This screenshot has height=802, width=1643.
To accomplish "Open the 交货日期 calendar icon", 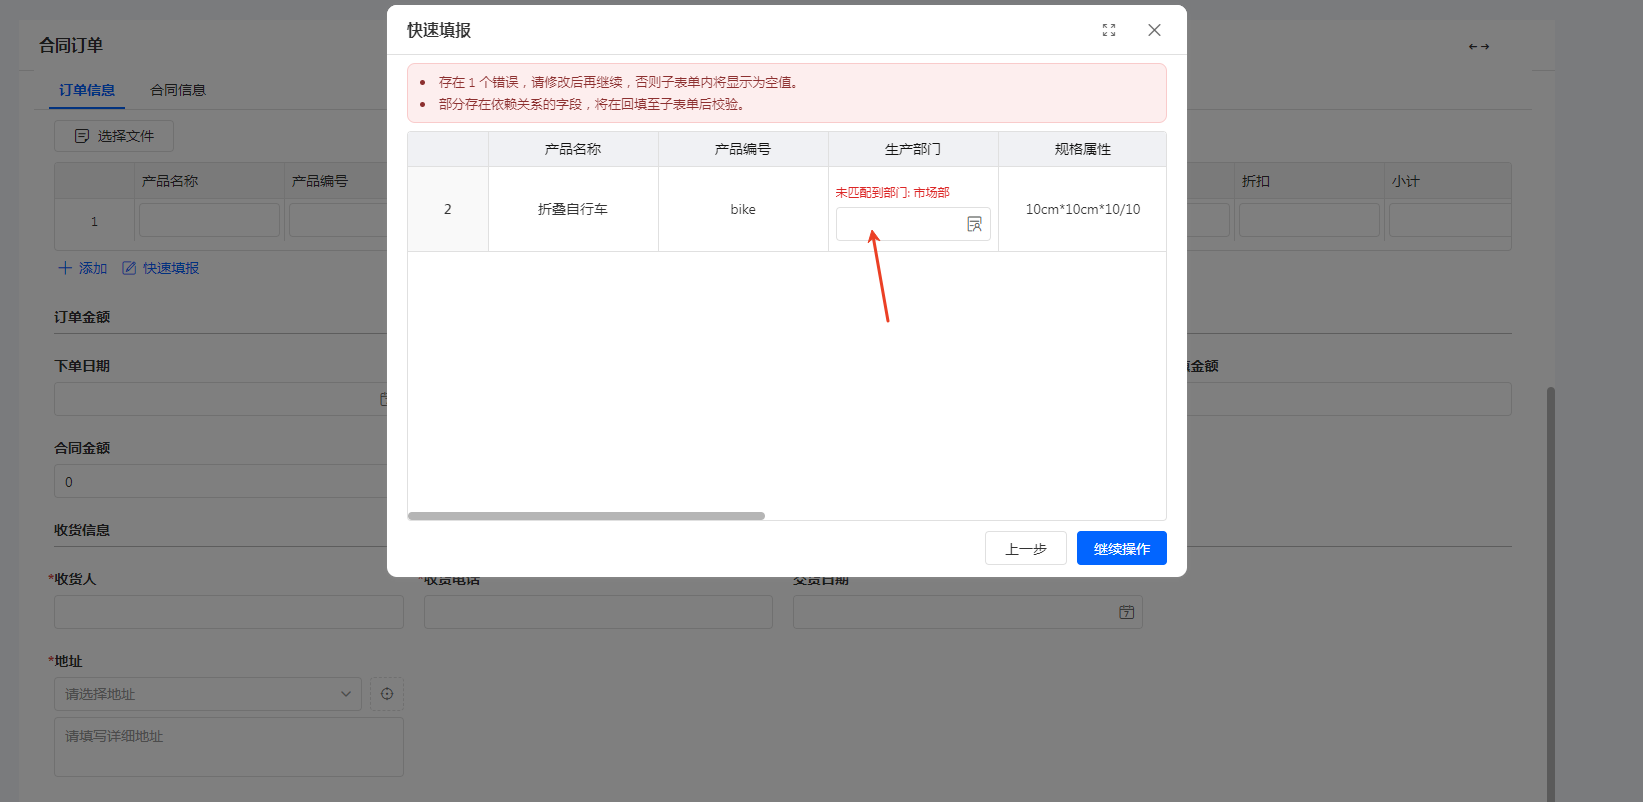I will [x=1126, y=612].
